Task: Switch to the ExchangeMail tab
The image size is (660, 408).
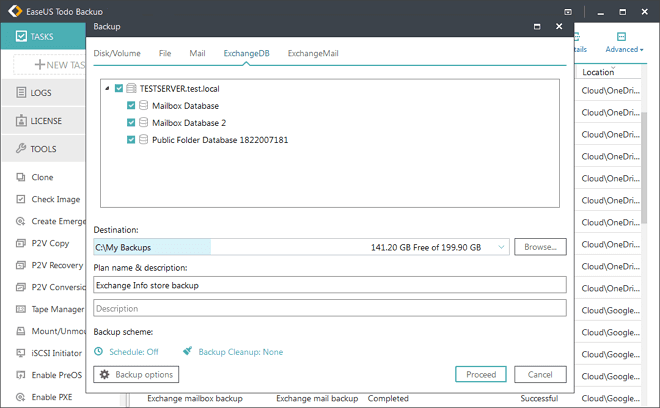Action: pos(313,53)
